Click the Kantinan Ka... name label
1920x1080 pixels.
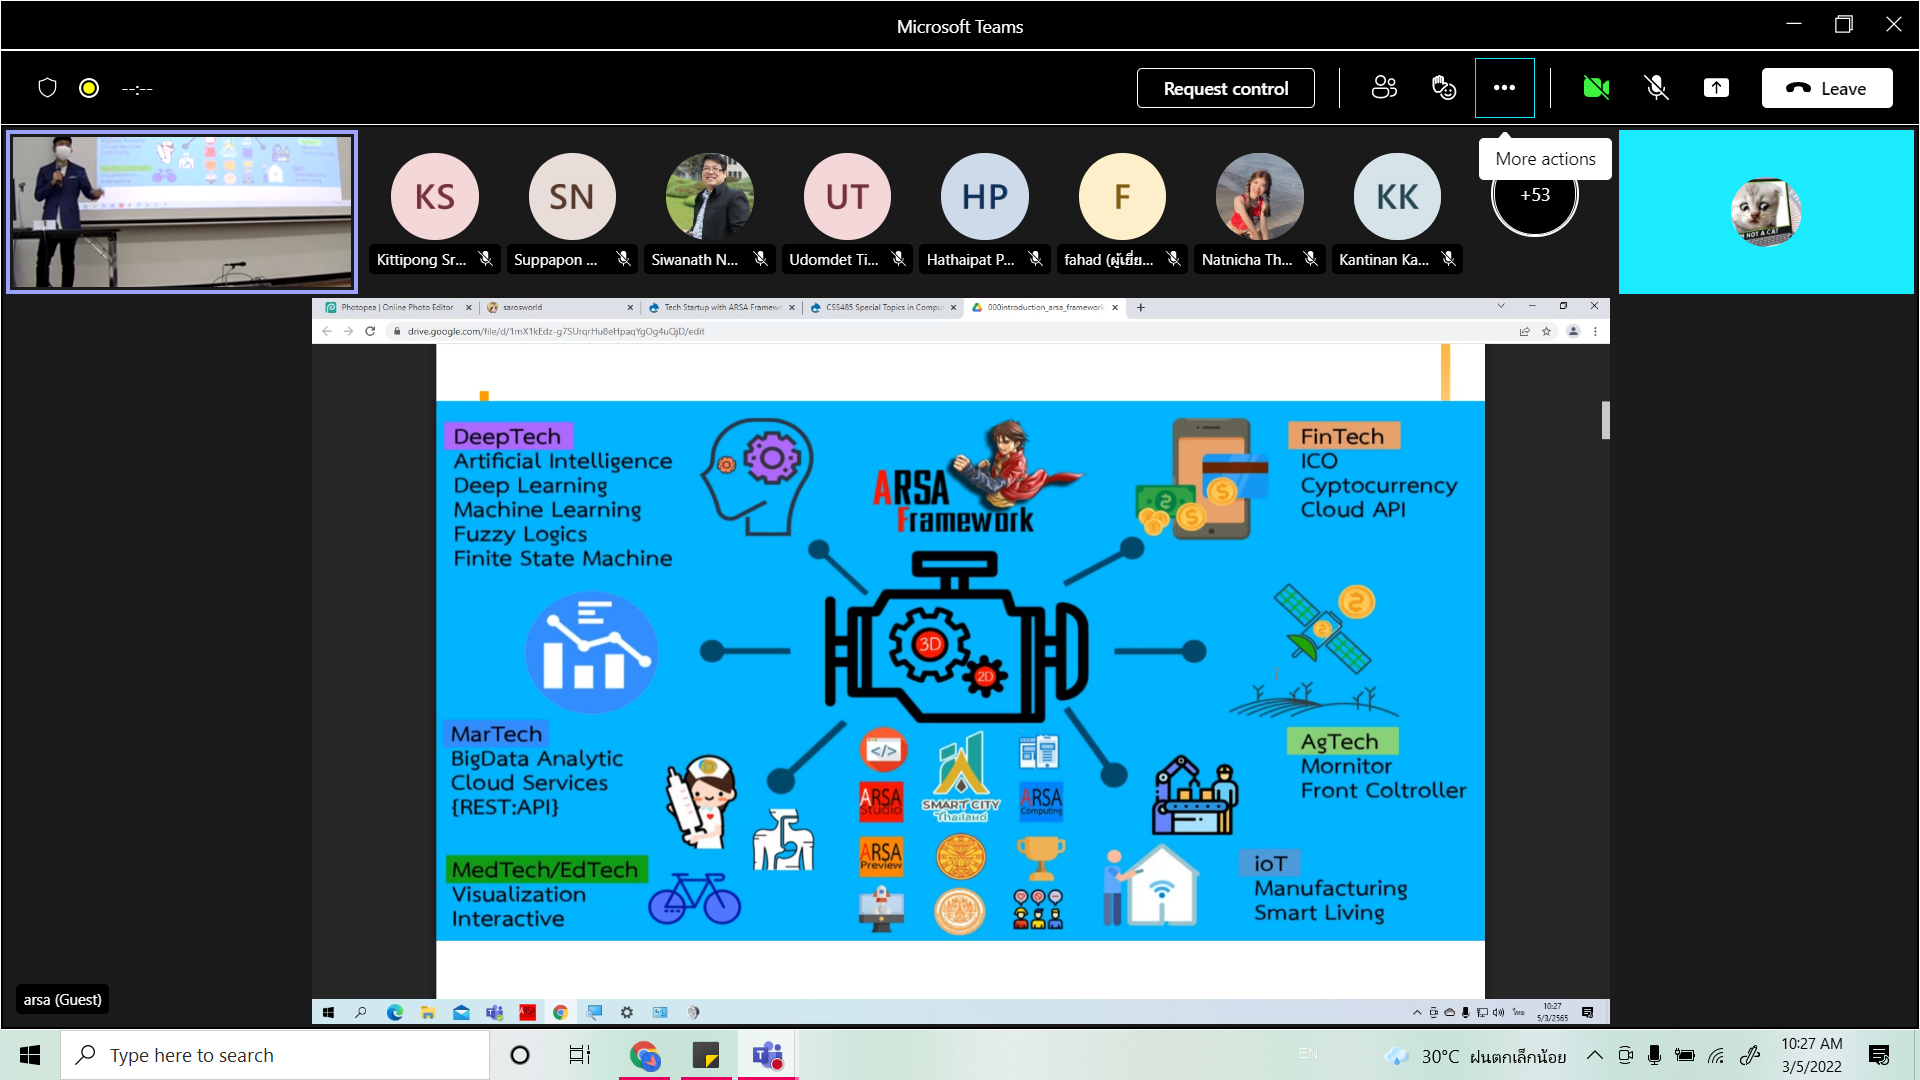[x=1383, y=260]
